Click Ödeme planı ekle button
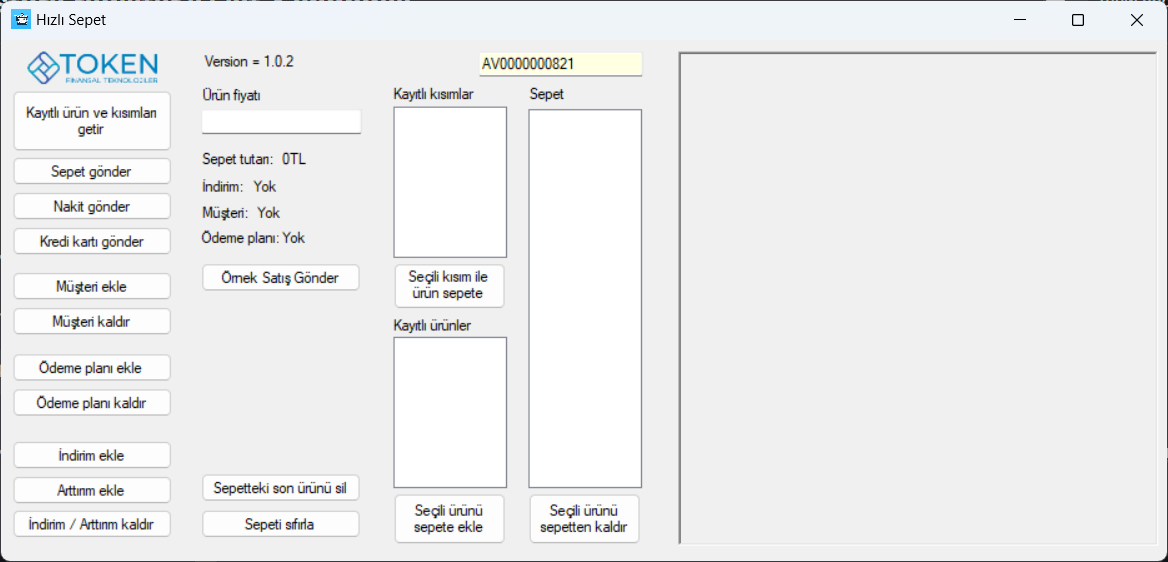 click(x=92, y=368)
